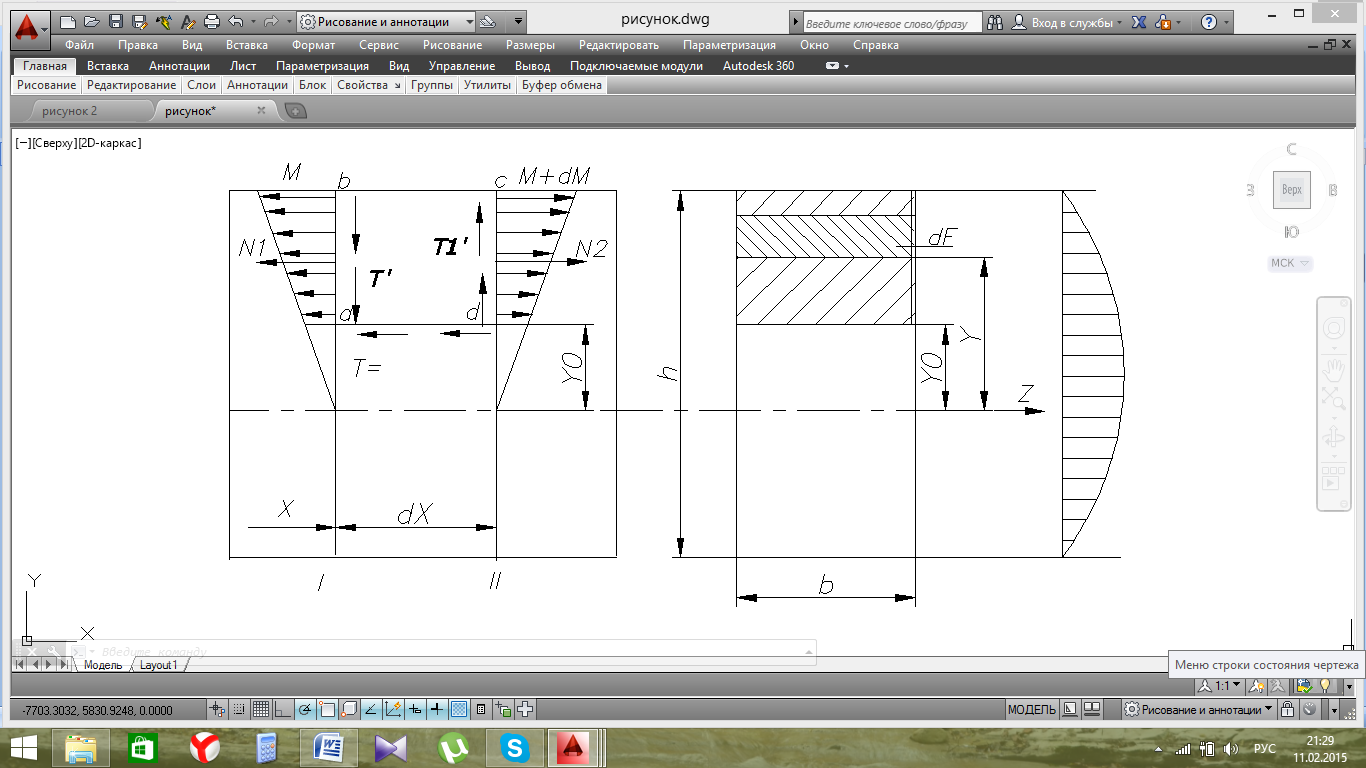Expand the МСК coordinate system dropdown
Viewport: 1366px width, 768px height.
(1290, 264)
